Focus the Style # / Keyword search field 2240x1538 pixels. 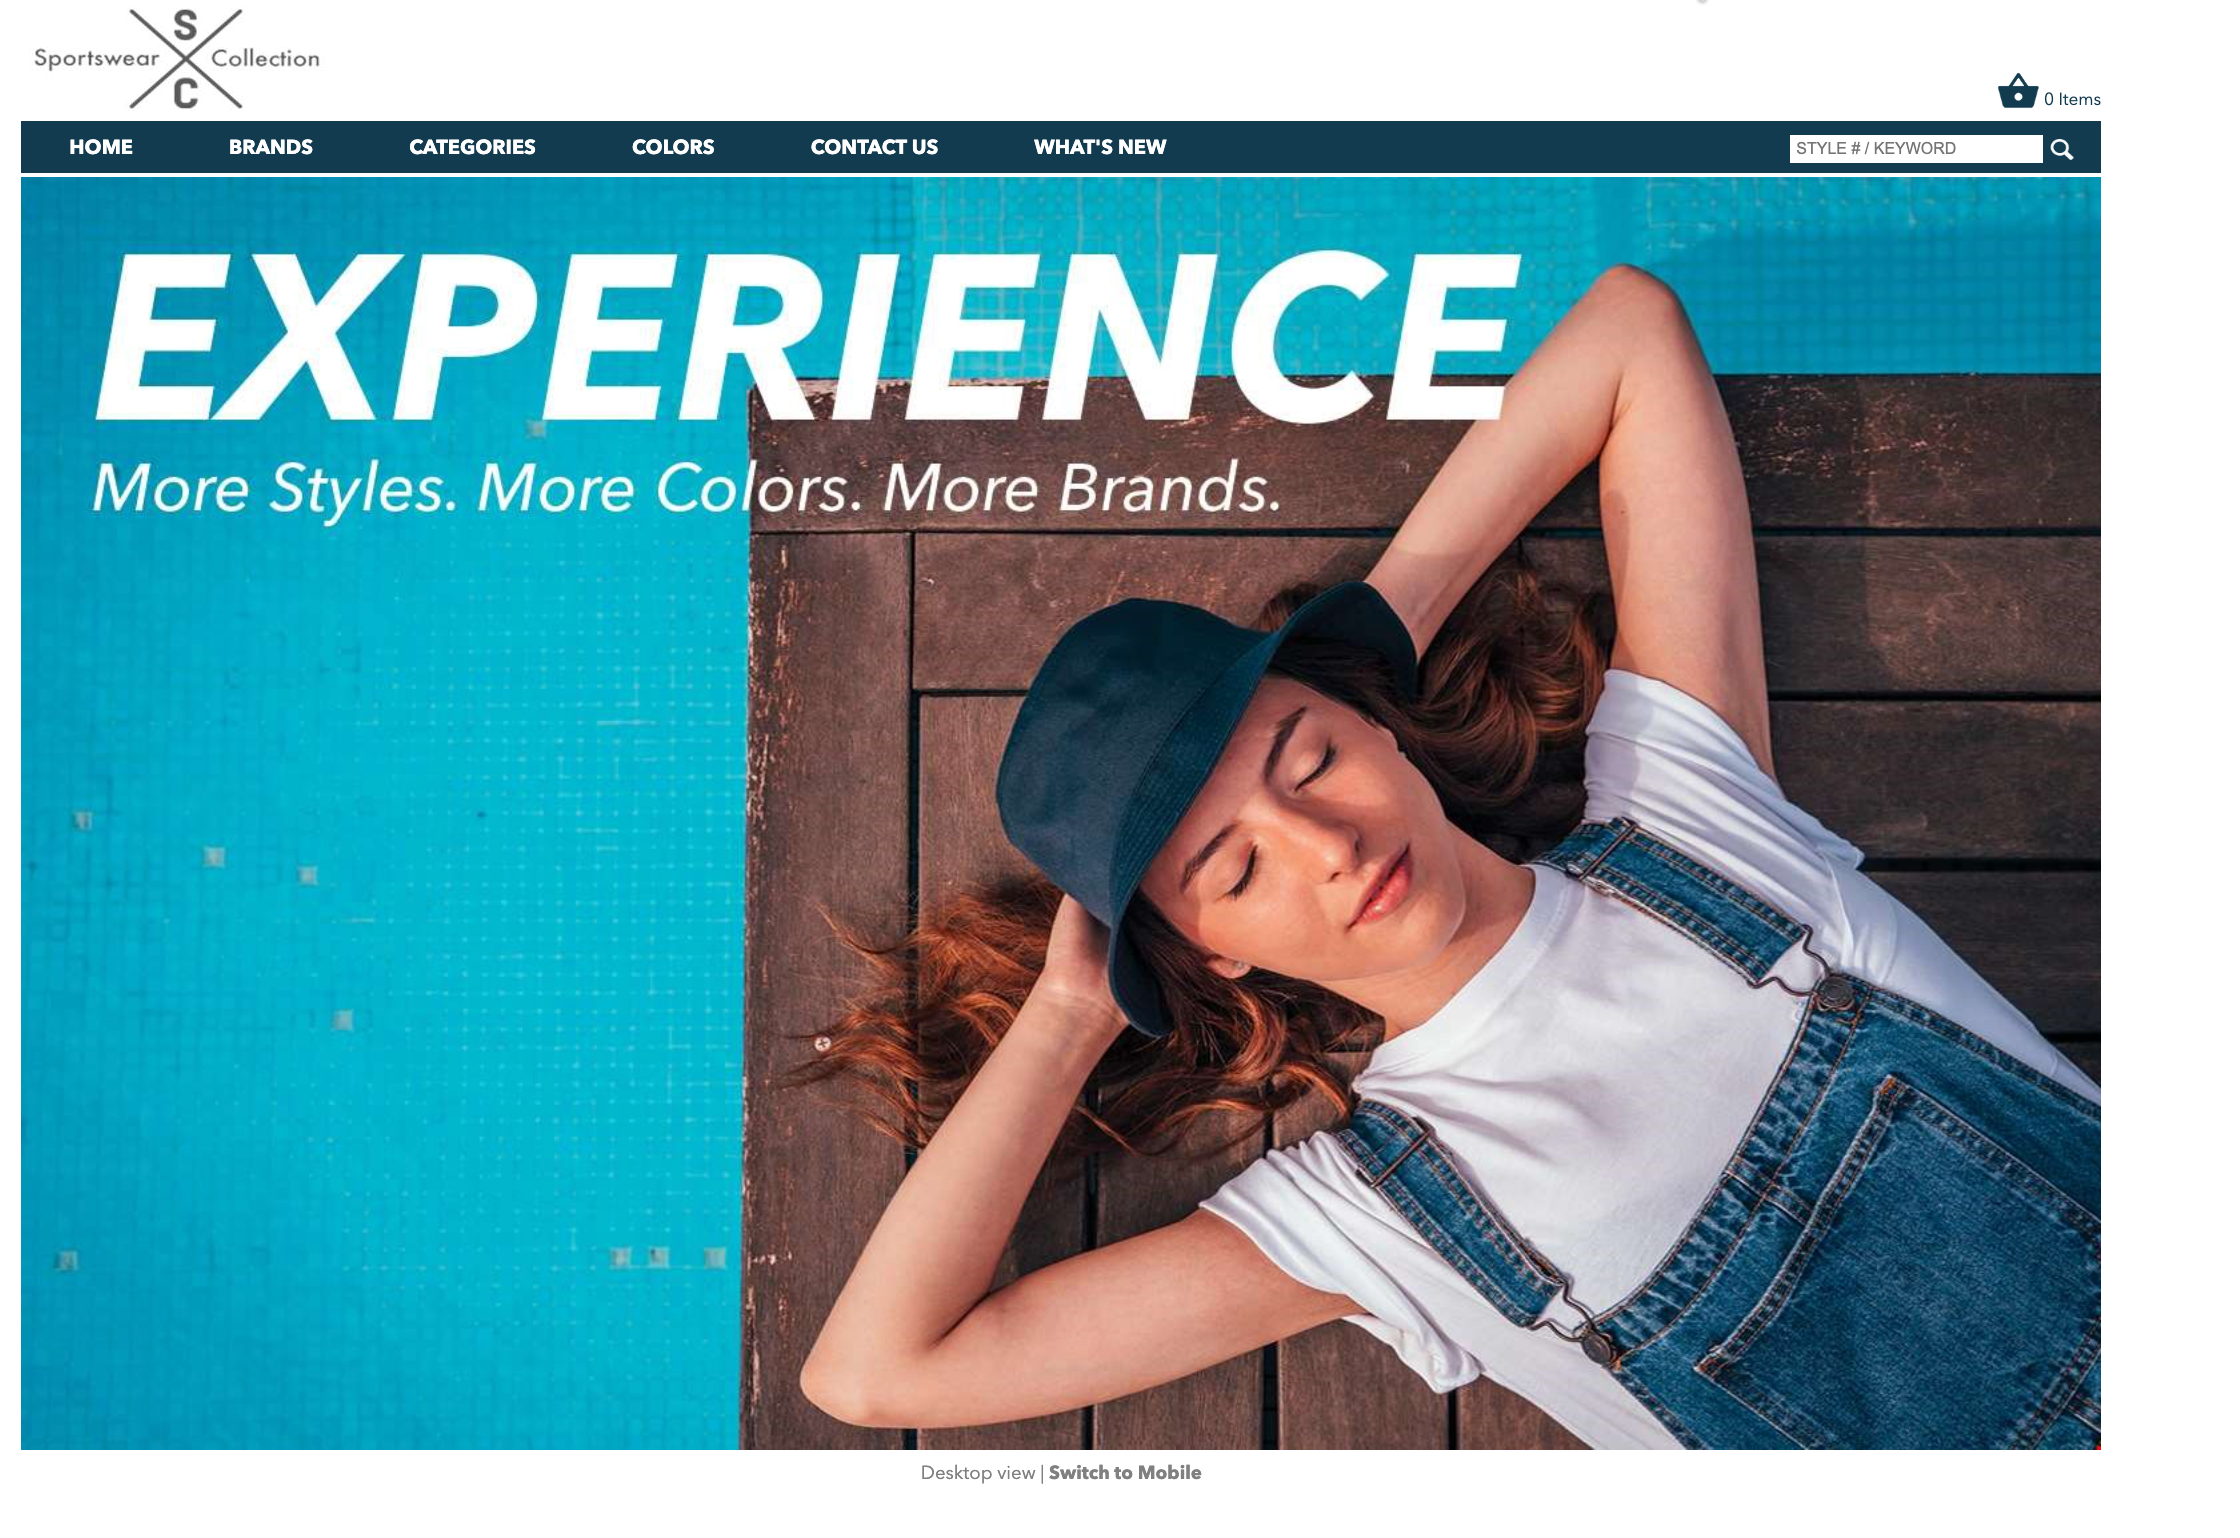point(1915,148)
